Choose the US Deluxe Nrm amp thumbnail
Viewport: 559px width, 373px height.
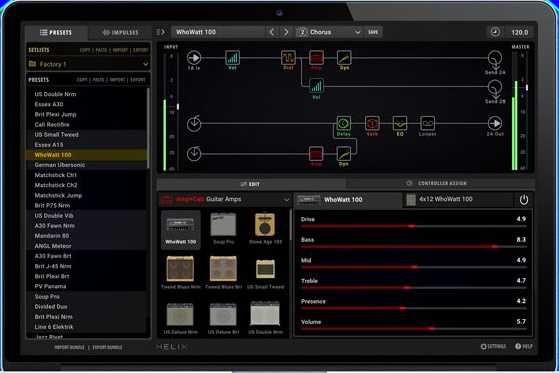click(x=180, y=318)
